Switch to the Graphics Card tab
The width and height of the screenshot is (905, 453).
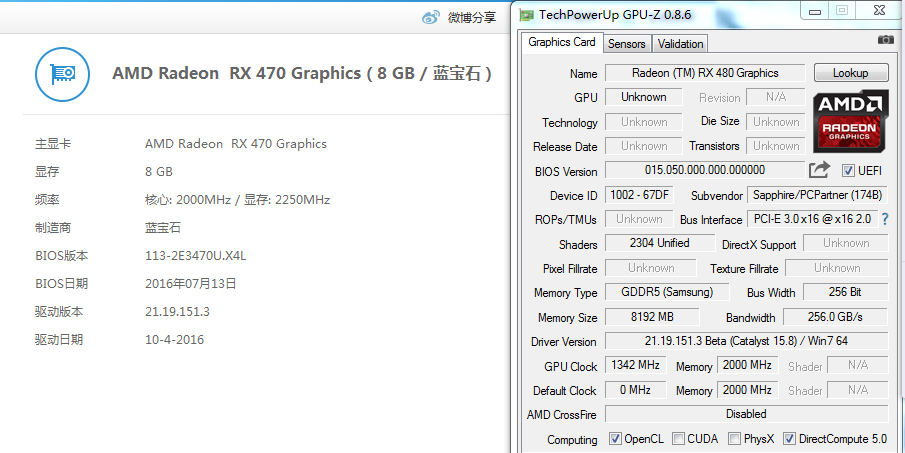tap(562, 42)
